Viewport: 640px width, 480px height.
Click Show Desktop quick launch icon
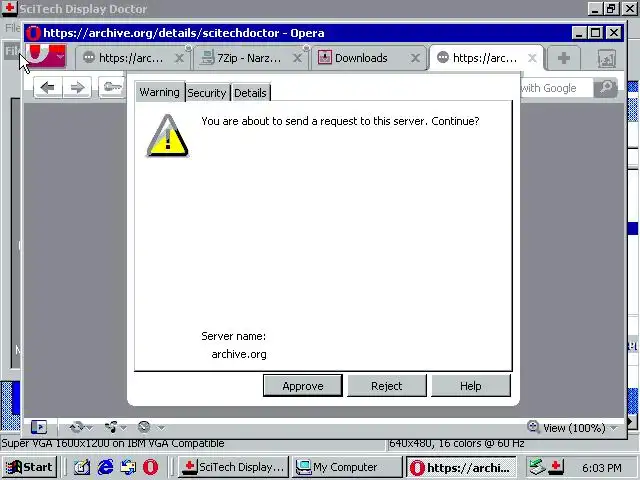click(82, 467)
